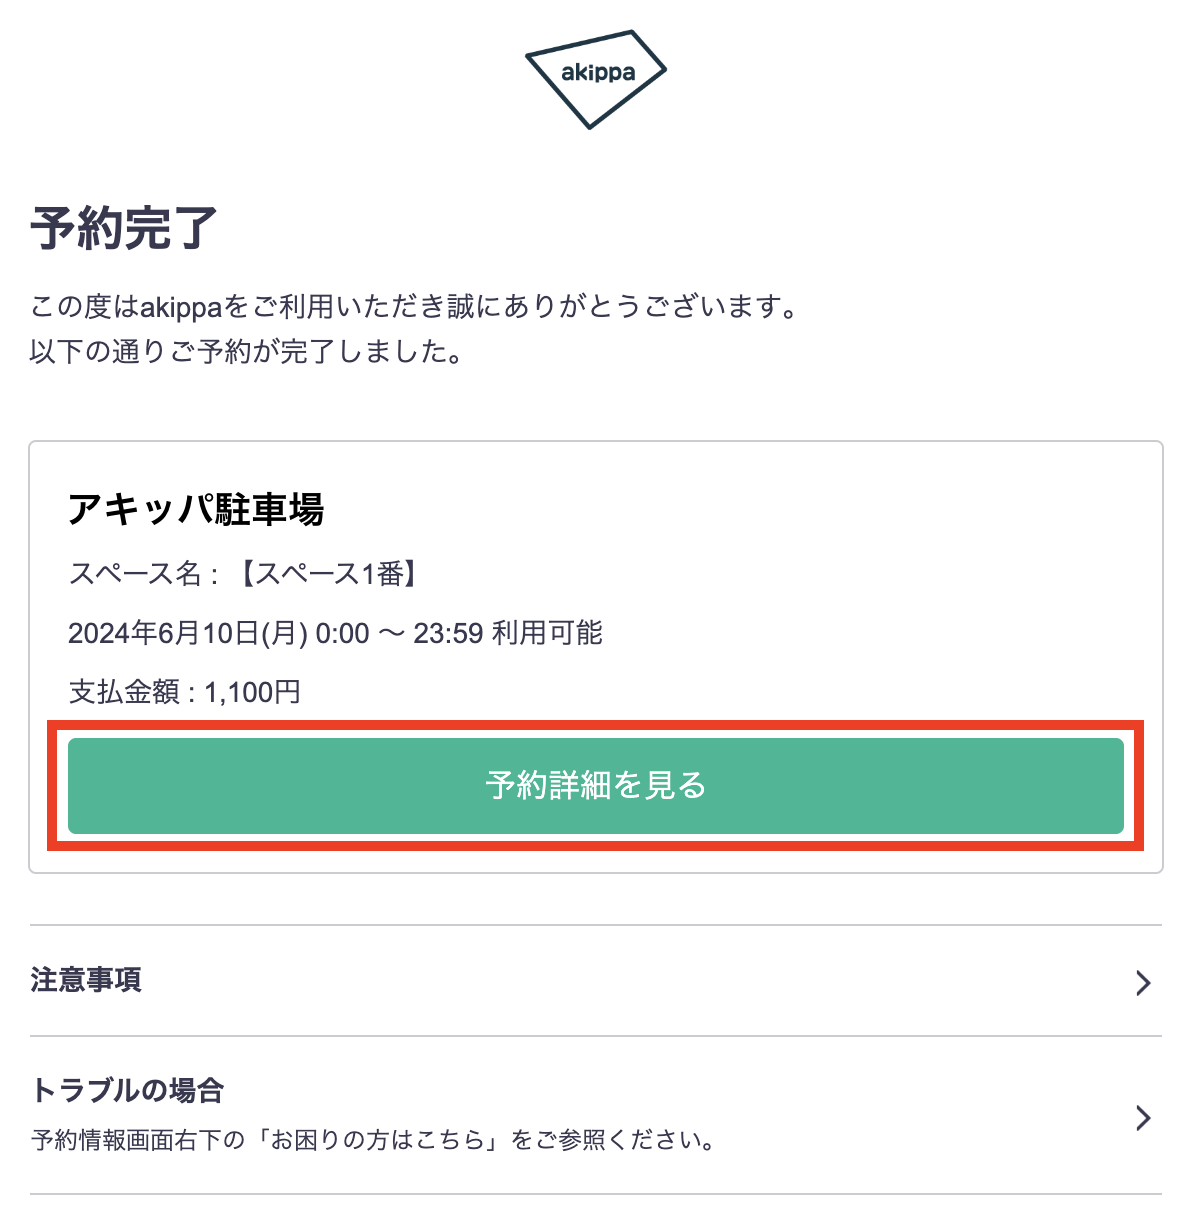Select the アキッパ駐車場 heading
The width and height of the screenshot is (1192, 1216).
[x=202, y=508]
